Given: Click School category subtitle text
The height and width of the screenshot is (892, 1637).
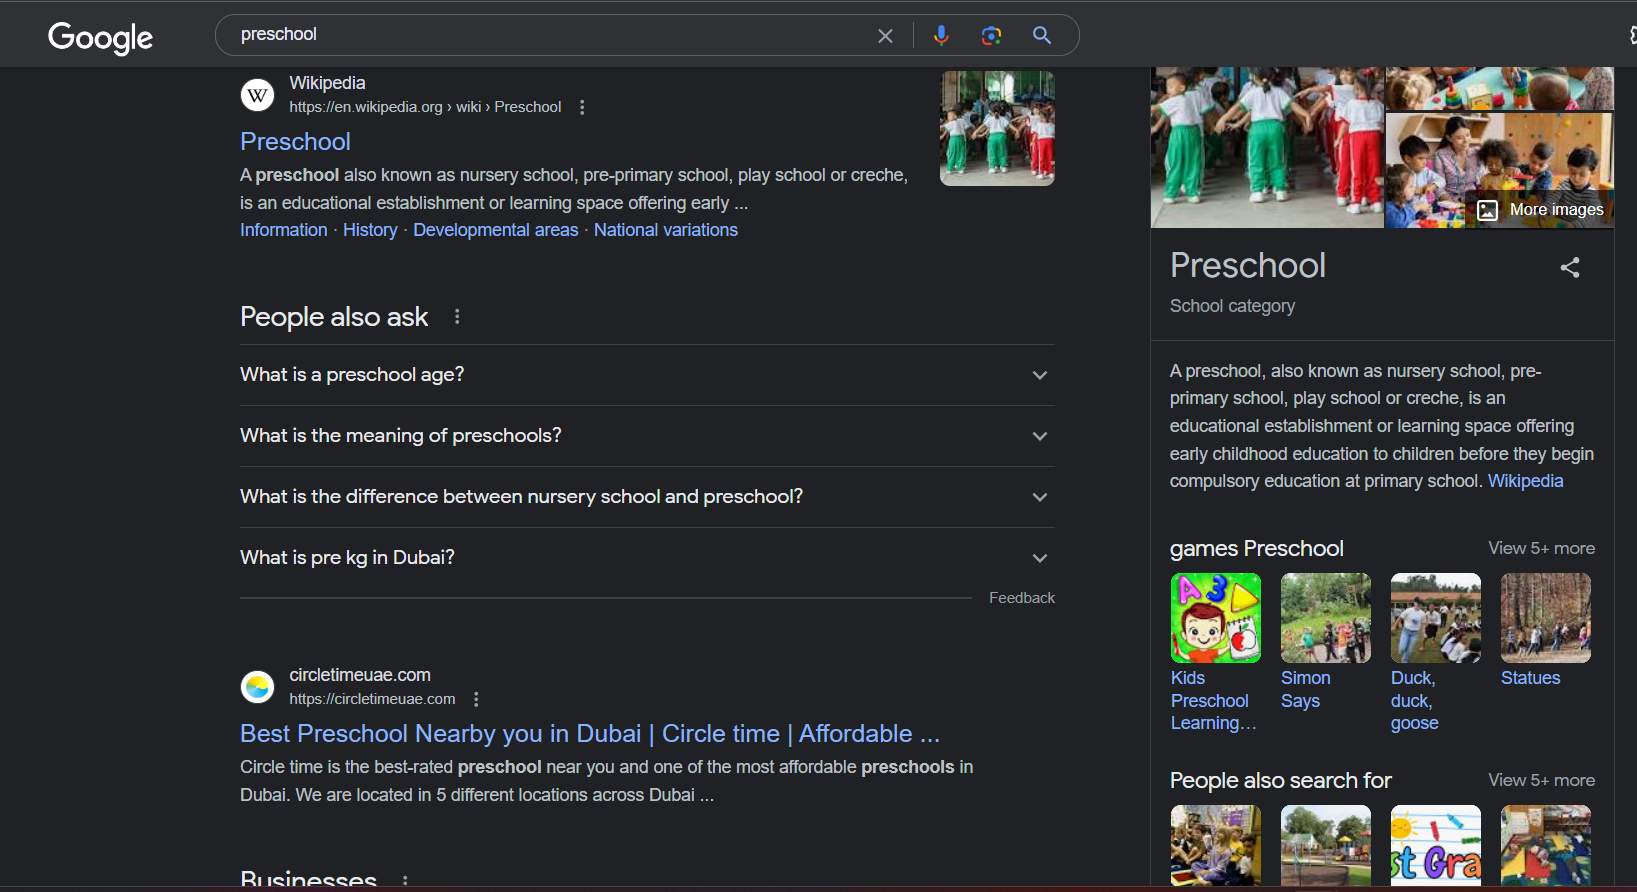Looking at the screenshot, I should (1232, 306).
